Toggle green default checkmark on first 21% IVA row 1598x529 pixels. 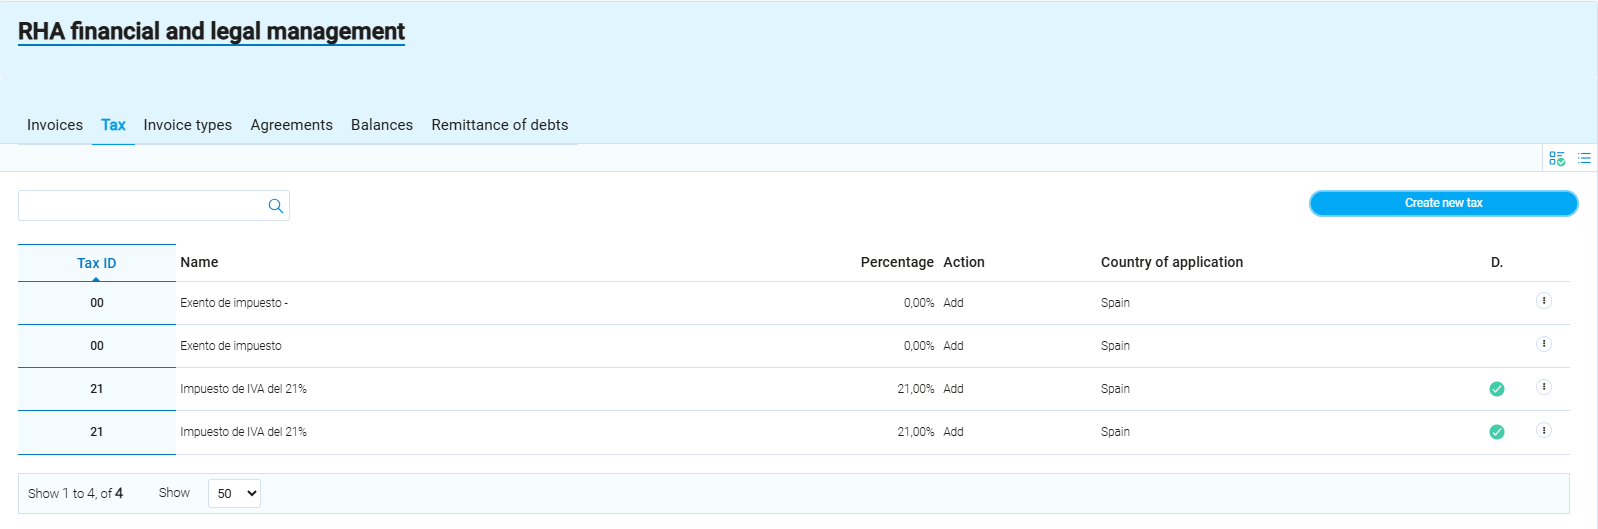[x=1496, y=389]
